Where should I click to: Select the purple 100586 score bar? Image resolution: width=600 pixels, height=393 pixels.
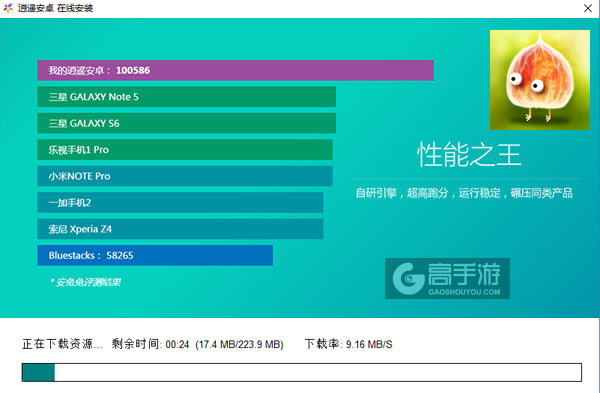[235, 70]
